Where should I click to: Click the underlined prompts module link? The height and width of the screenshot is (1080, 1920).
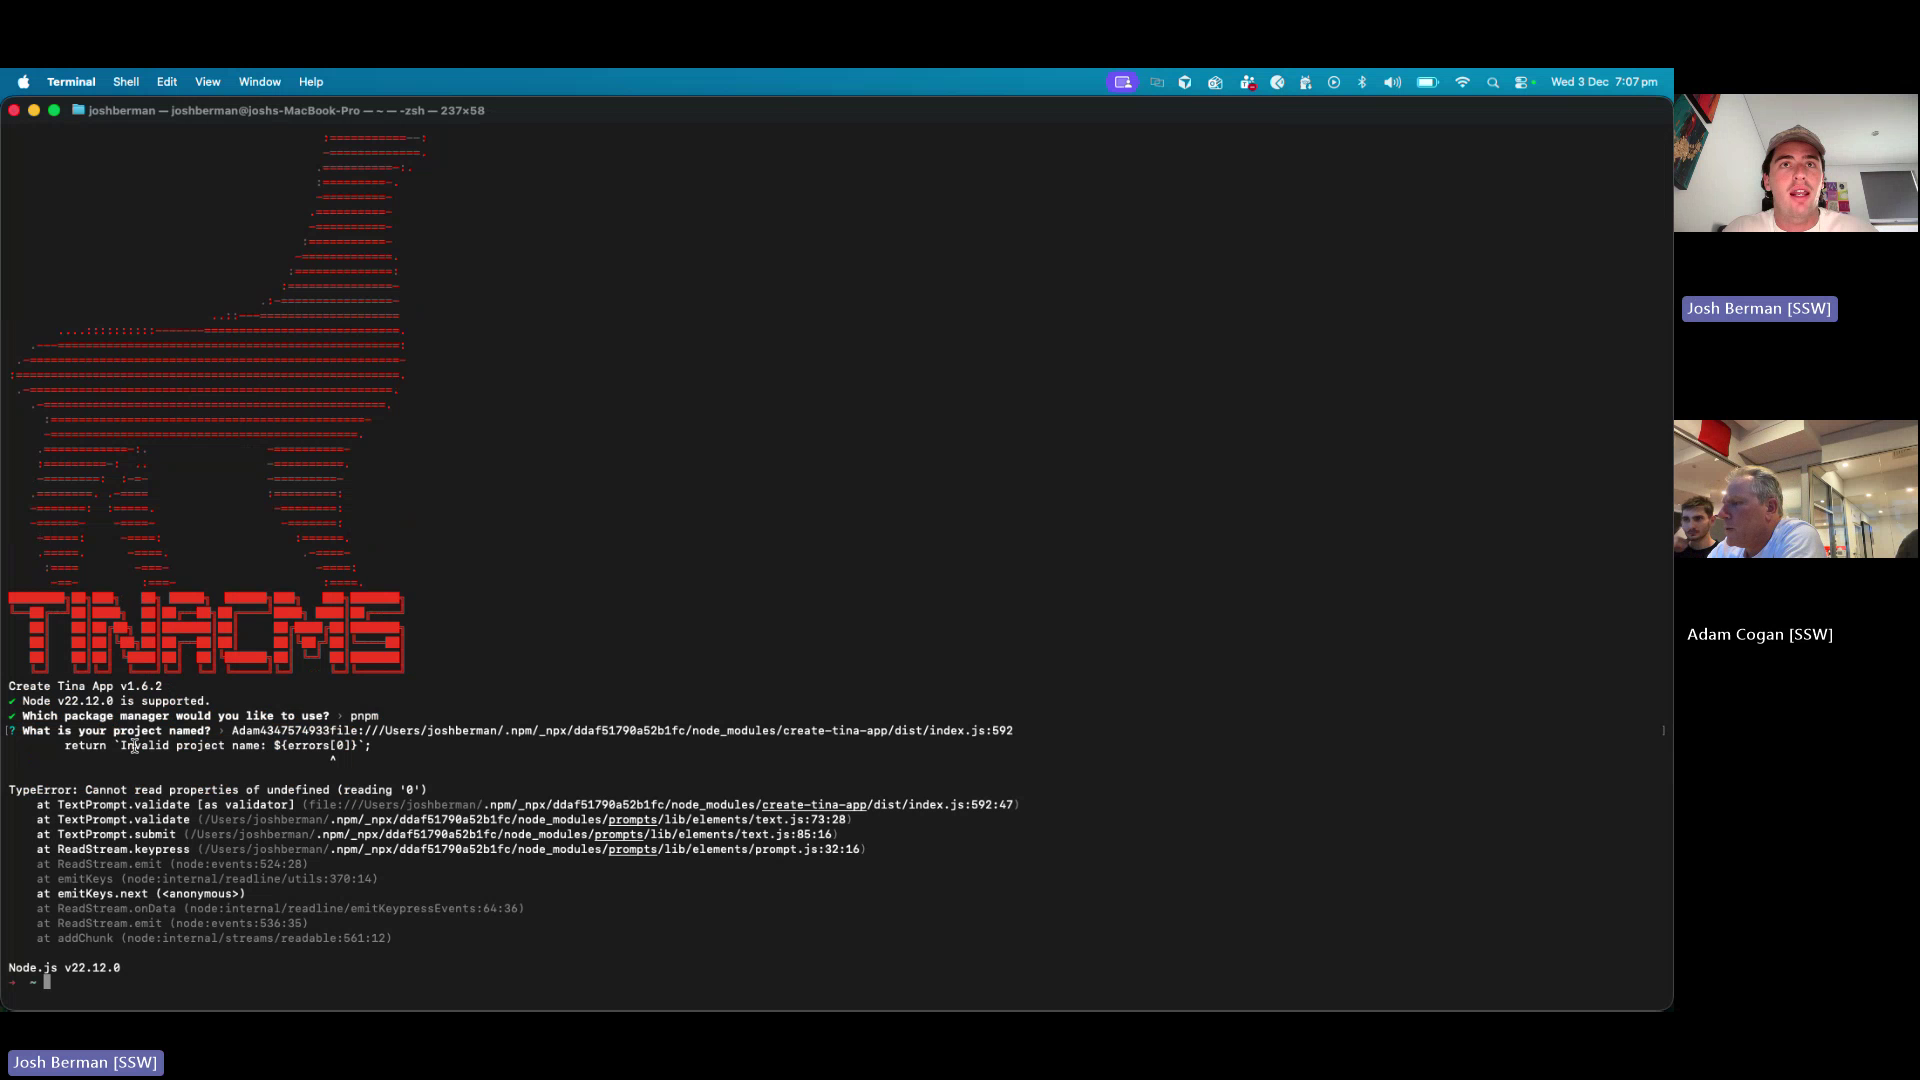[634, 819]
